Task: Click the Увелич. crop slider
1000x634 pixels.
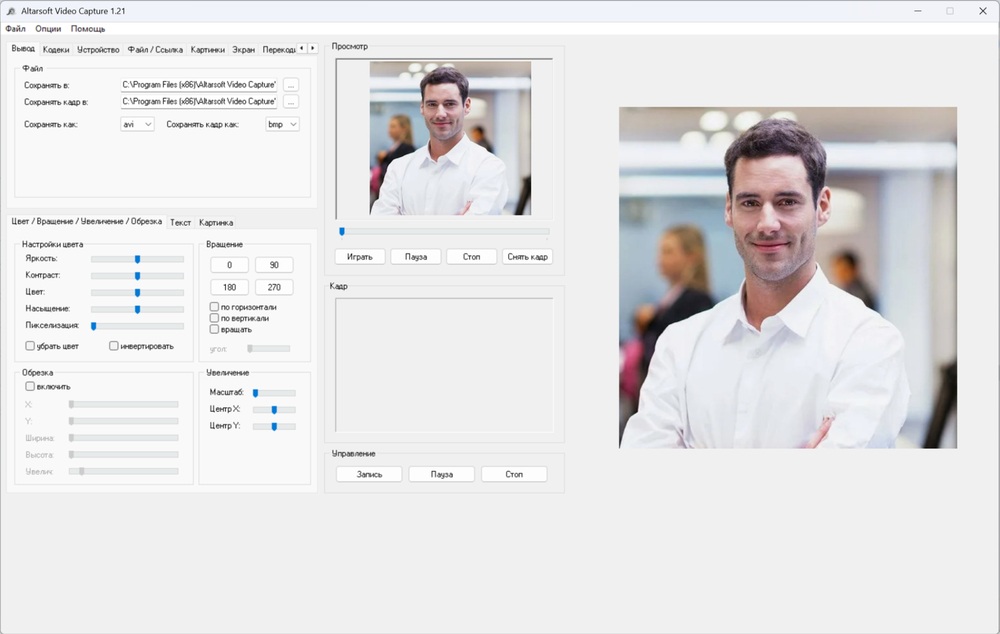Action: tap(124, 471)
